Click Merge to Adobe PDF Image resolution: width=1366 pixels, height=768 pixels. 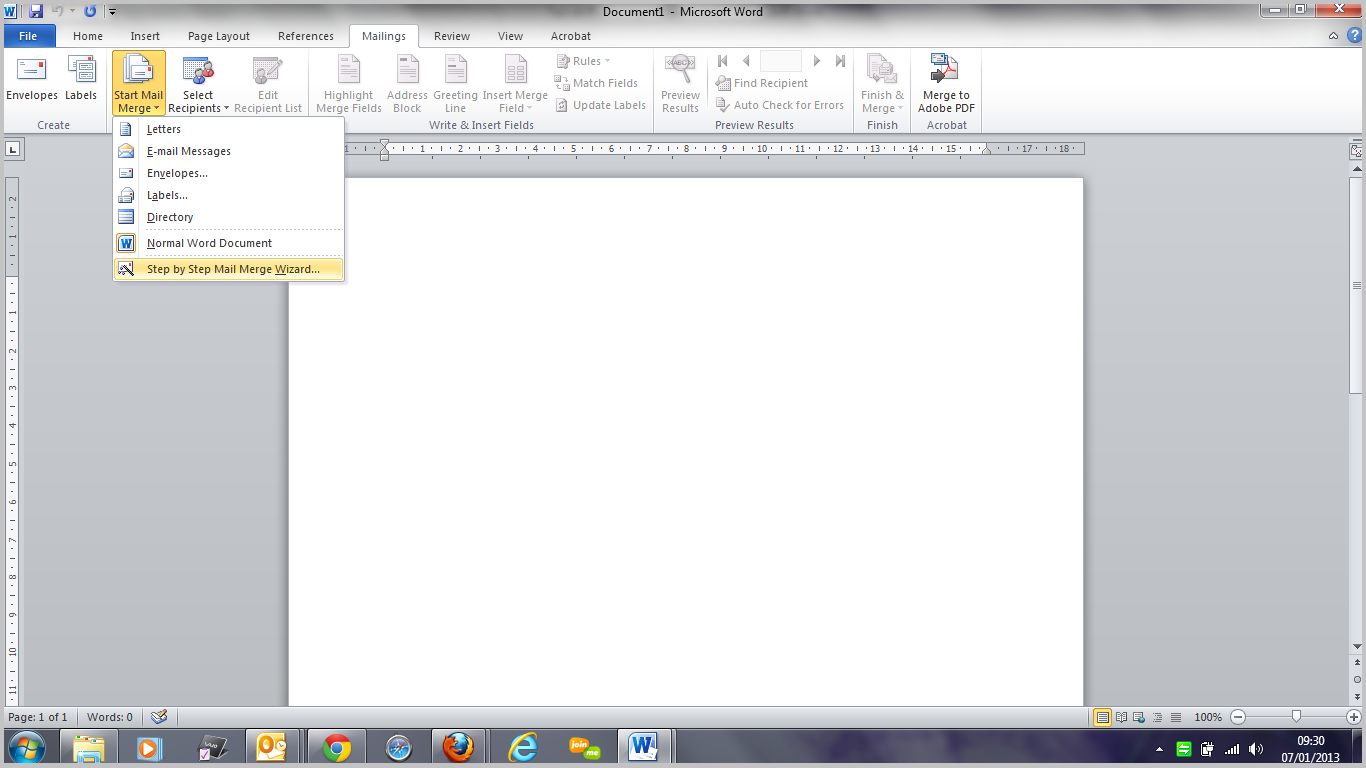pos(946,83)
